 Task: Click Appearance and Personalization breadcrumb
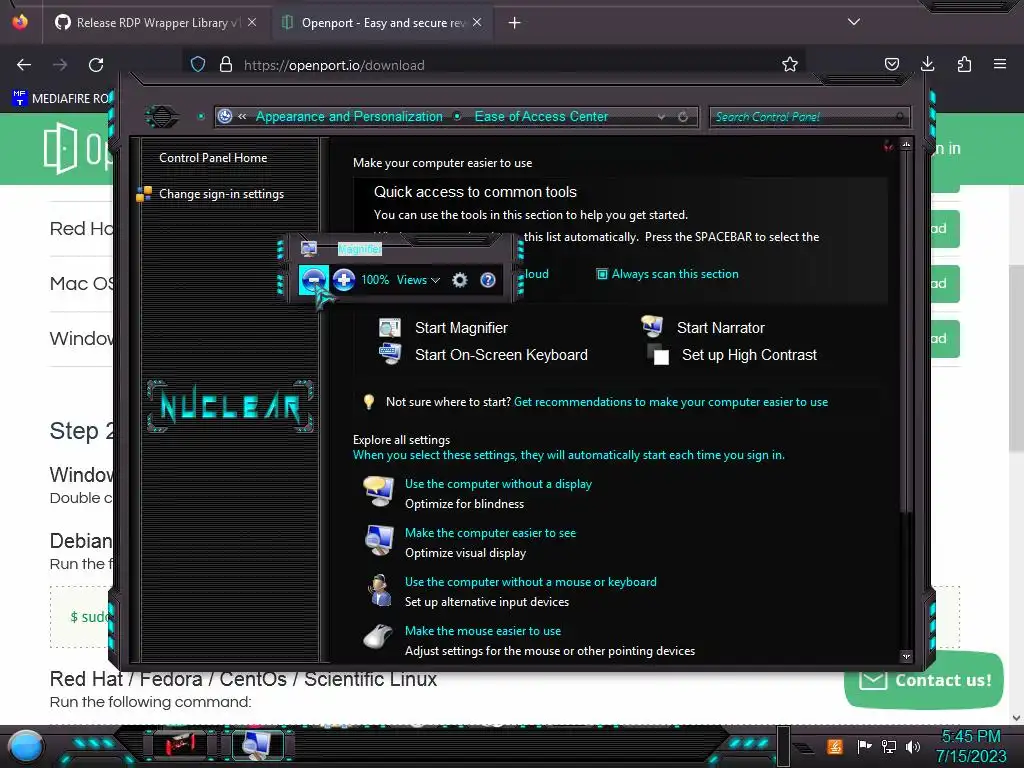pyautogui.click(x=349, y=117)
